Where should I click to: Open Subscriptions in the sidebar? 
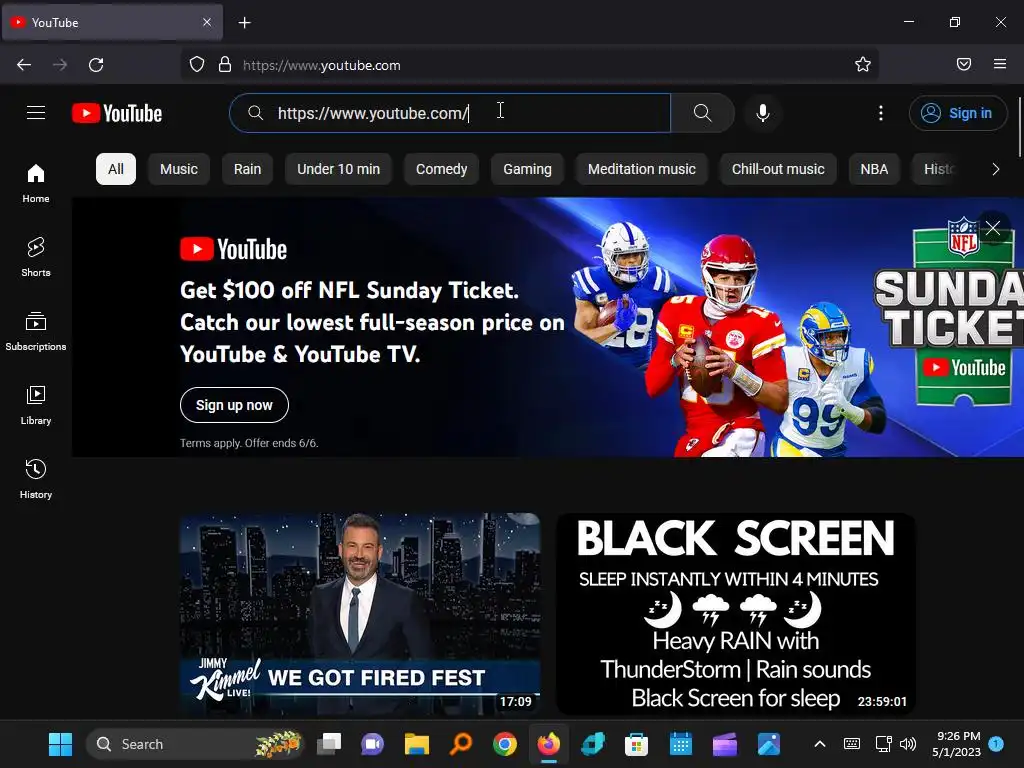[36, 331]
